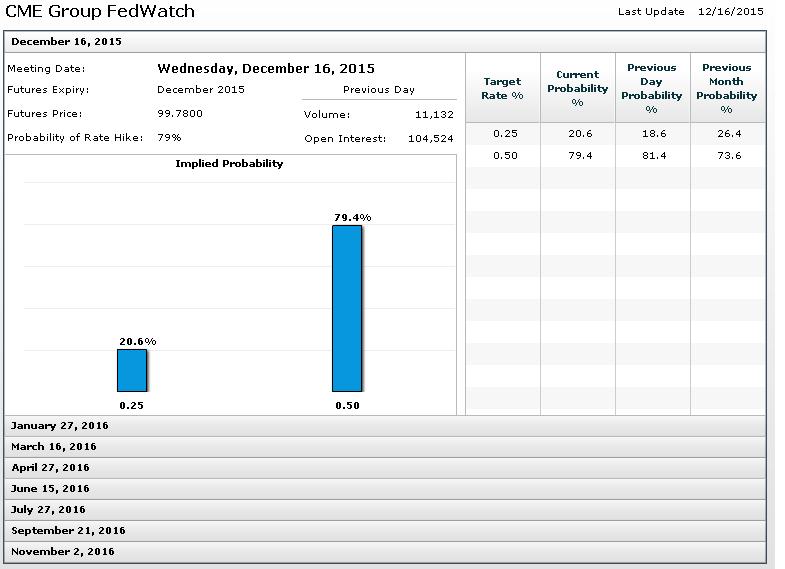Click the Current Probability % column header

click(578, 88)
